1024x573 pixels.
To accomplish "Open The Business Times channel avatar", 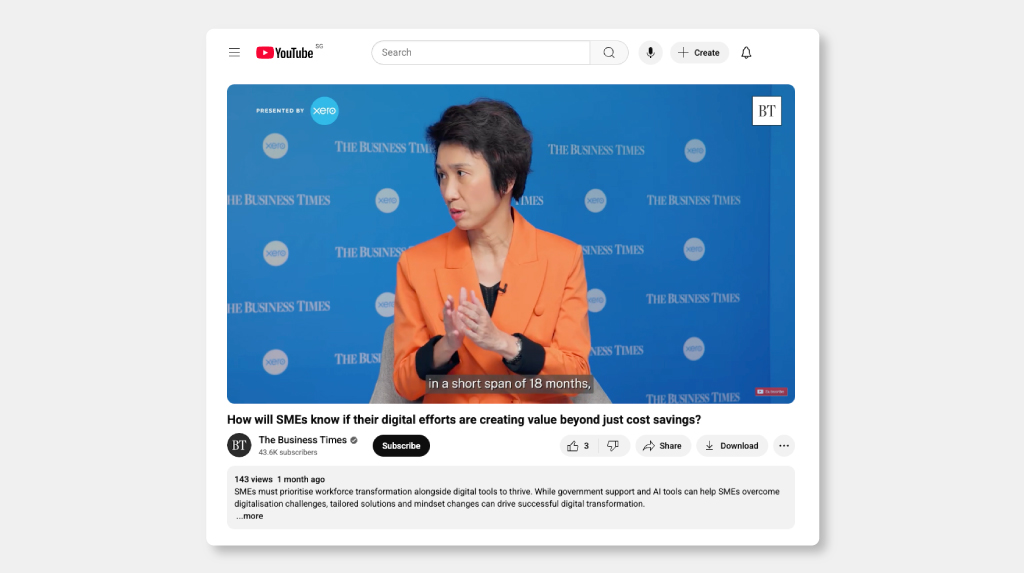I will point(239,445).
